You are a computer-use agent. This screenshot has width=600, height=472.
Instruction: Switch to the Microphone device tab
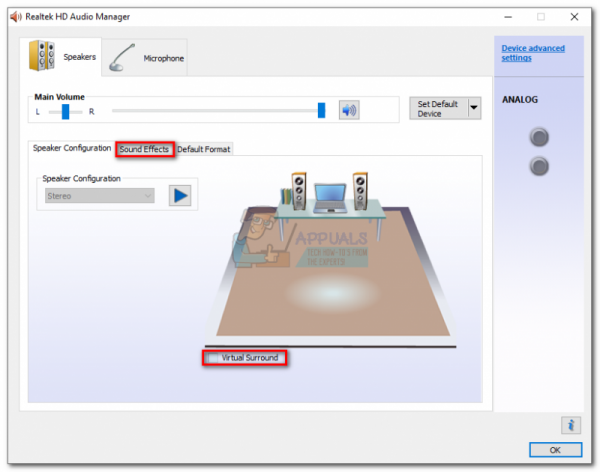tap(145, 58)
